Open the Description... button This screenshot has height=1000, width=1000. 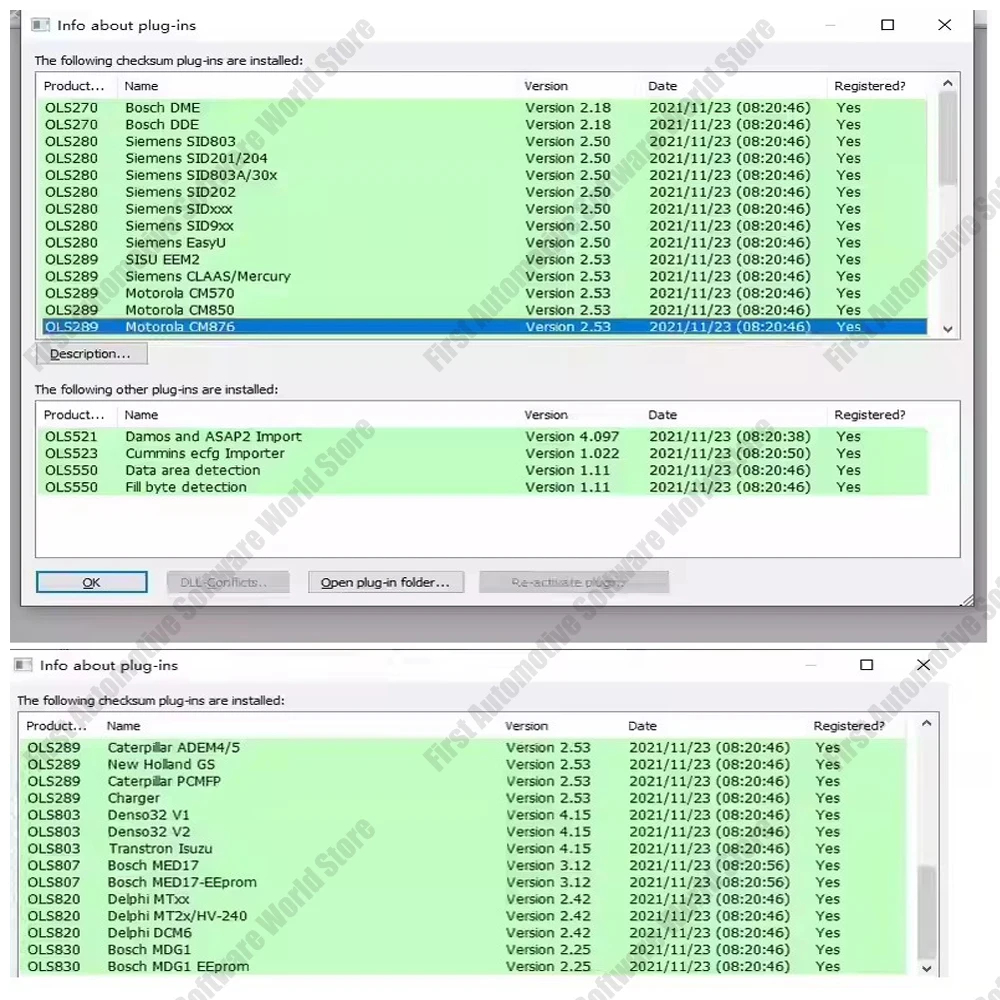(92, 354)
